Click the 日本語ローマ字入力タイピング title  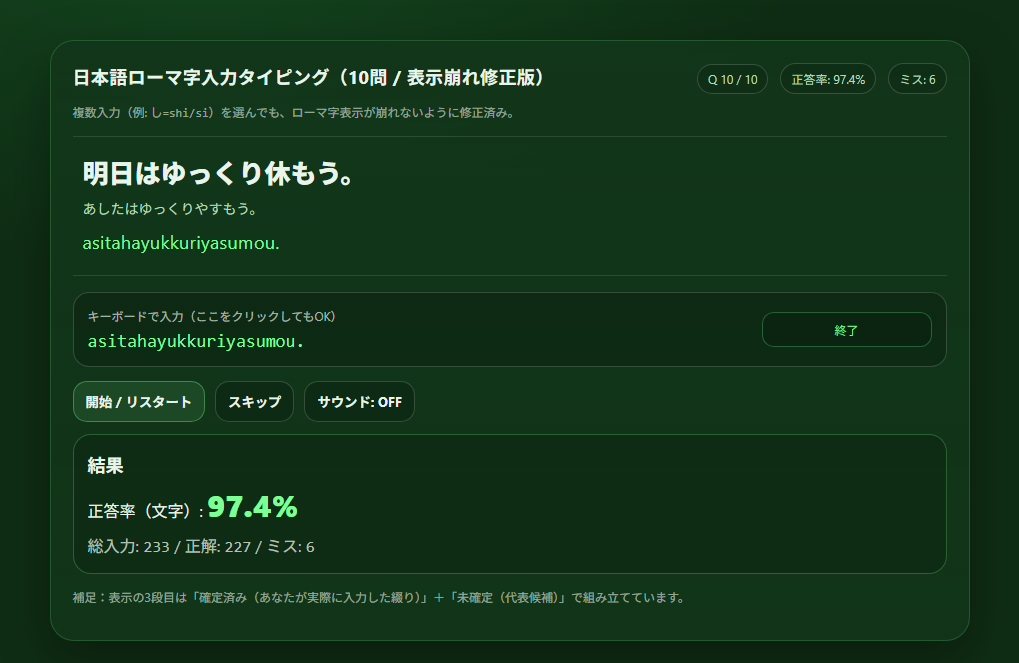point(309,78)
